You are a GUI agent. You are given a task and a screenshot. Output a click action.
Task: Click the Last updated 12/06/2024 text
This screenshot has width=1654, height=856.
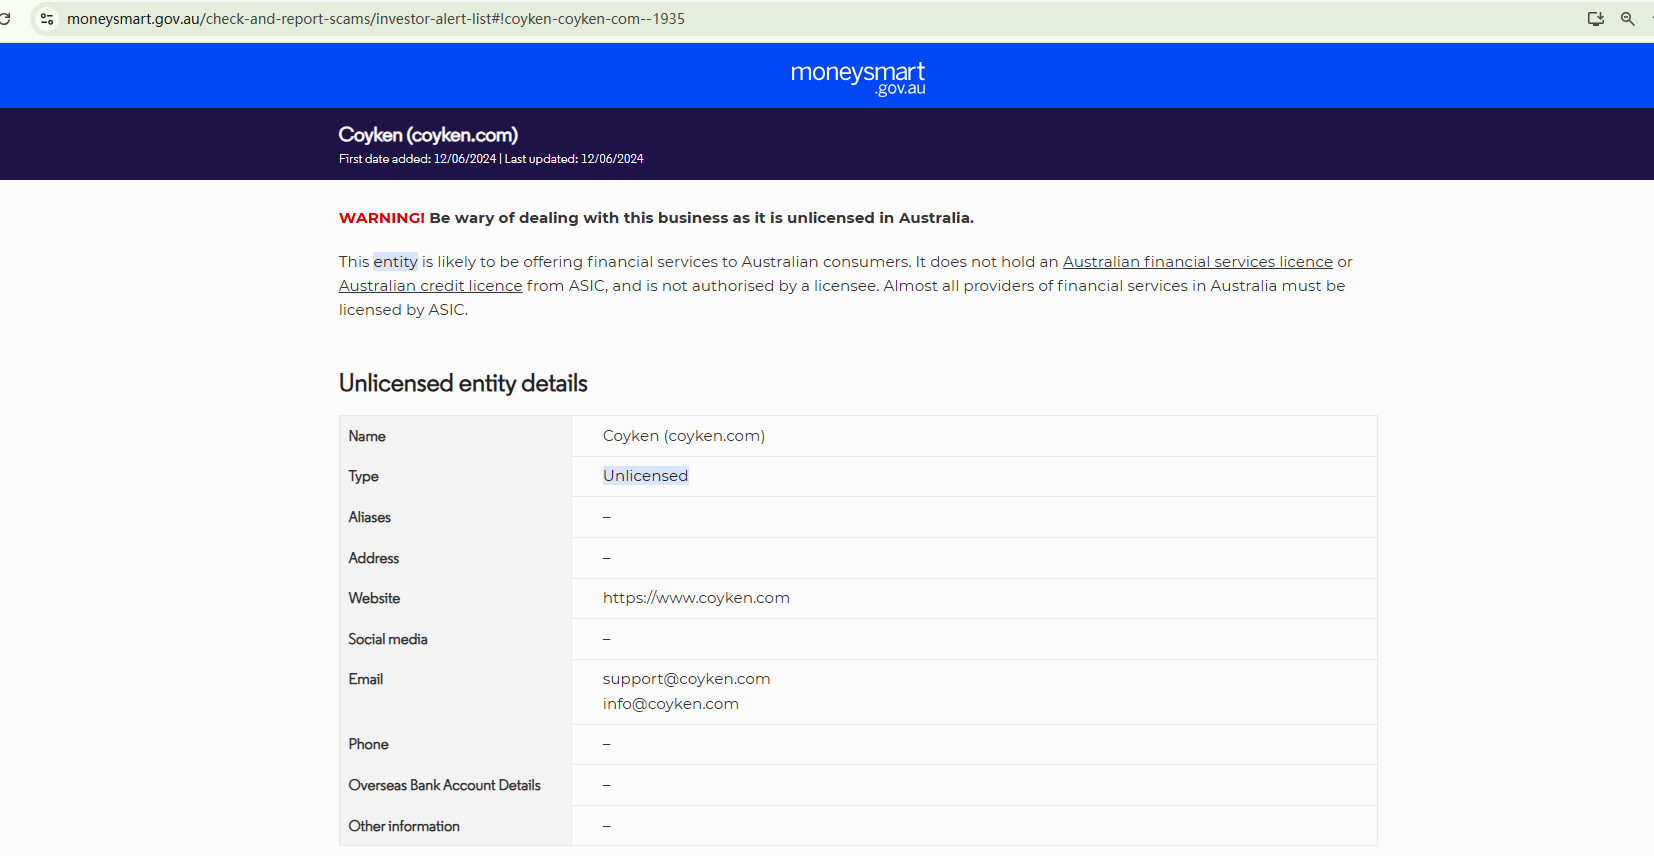pos(574,159)
